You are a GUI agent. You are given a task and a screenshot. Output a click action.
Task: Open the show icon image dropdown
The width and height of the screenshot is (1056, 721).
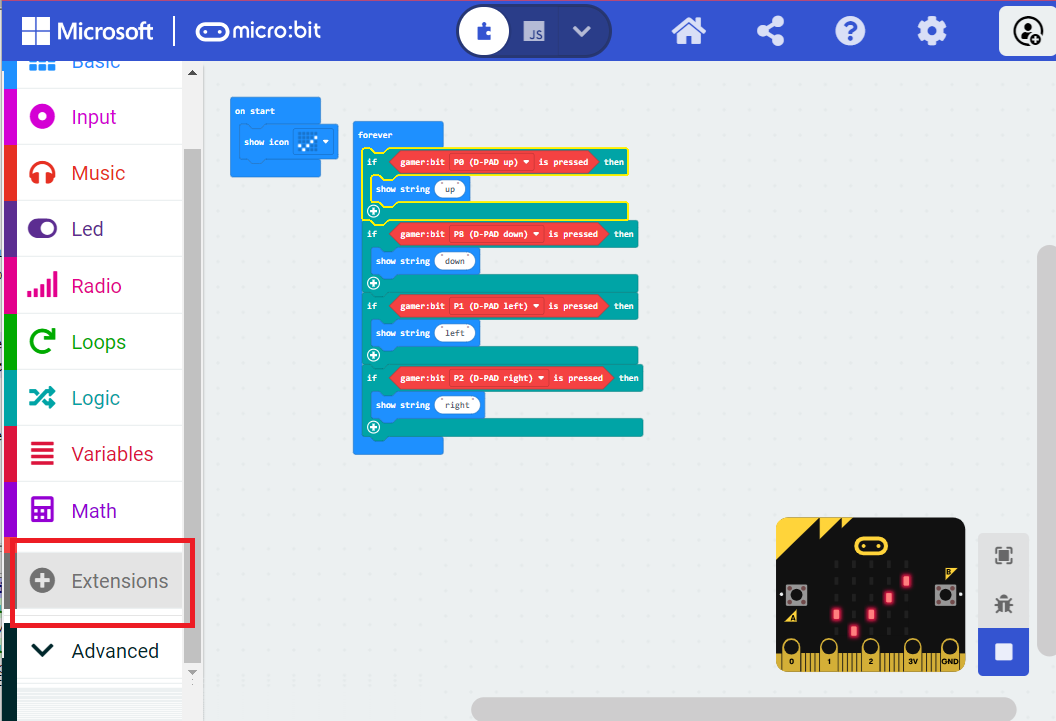326,142
